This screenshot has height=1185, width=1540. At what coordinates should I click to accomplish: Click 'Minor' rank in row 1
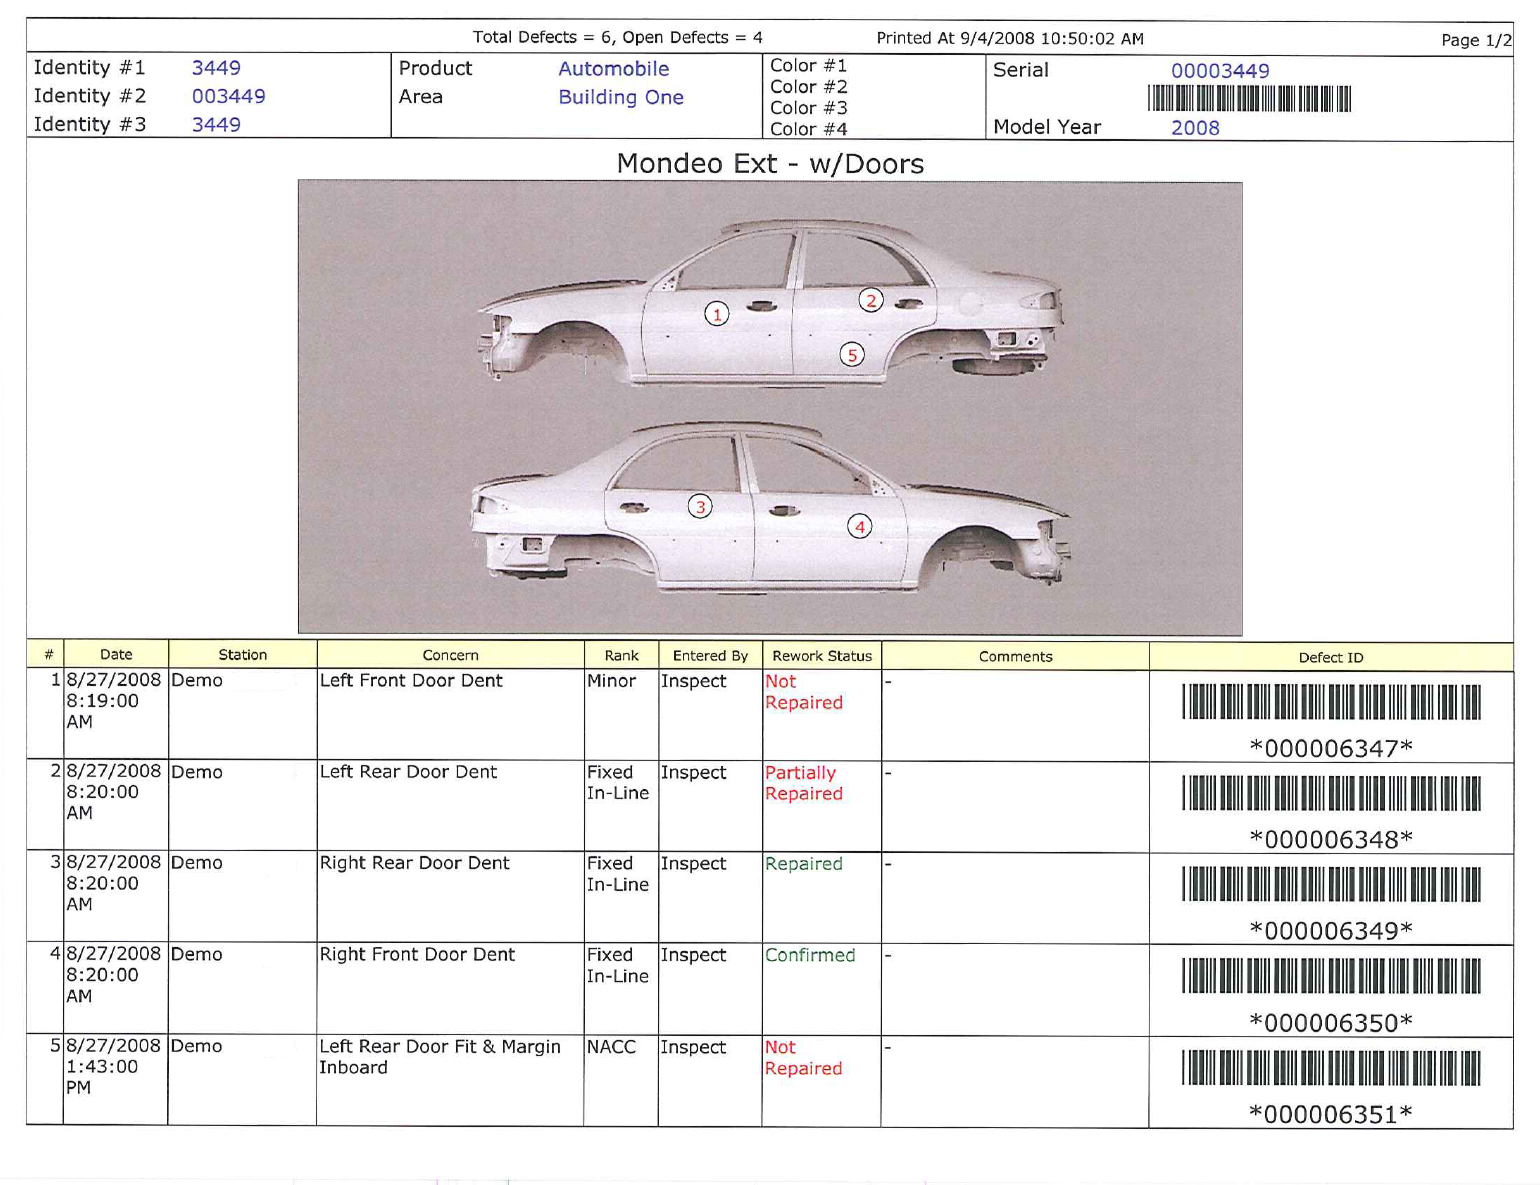(x=611, y=681)
